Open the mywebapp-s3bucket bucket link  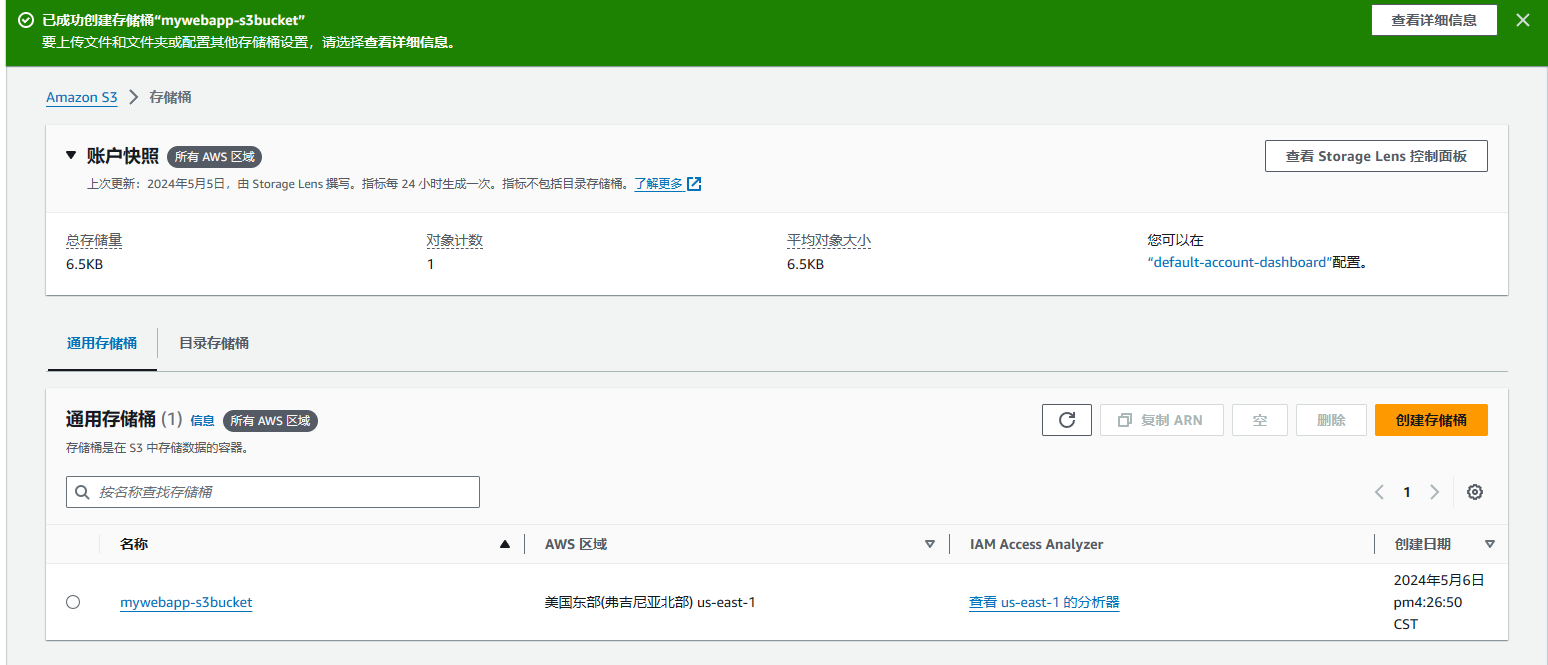[186, 602]
